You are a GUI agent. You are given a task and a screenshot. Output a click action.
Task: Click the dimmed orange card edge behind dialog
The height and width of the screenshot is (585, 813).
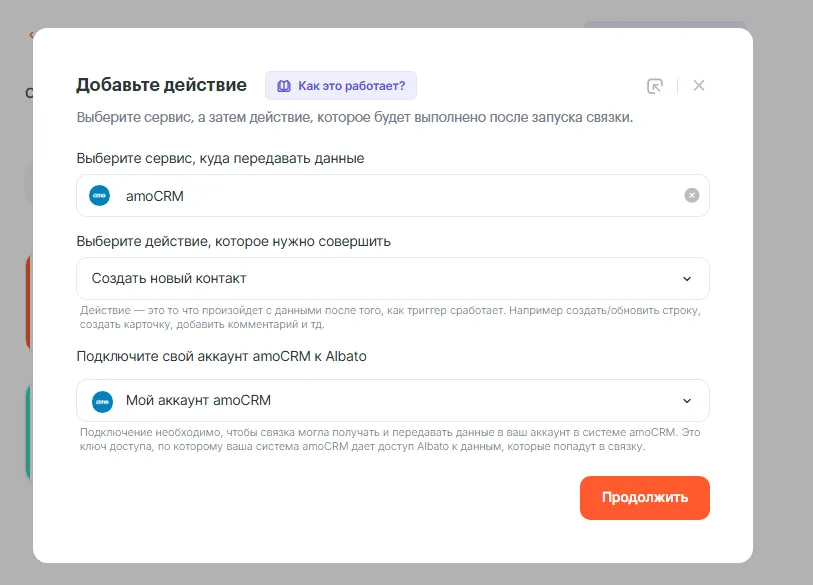[x=28, y=300]
